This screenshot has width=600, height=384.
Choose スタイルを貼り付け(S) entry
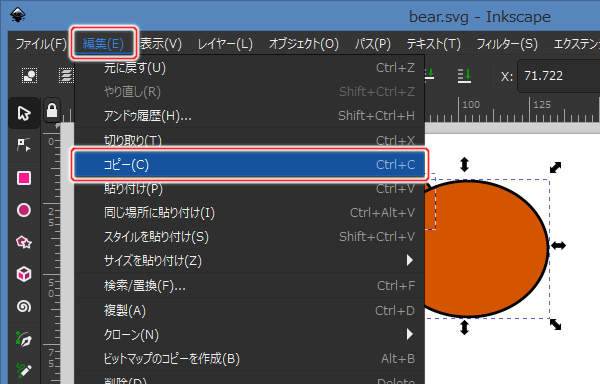249,237
